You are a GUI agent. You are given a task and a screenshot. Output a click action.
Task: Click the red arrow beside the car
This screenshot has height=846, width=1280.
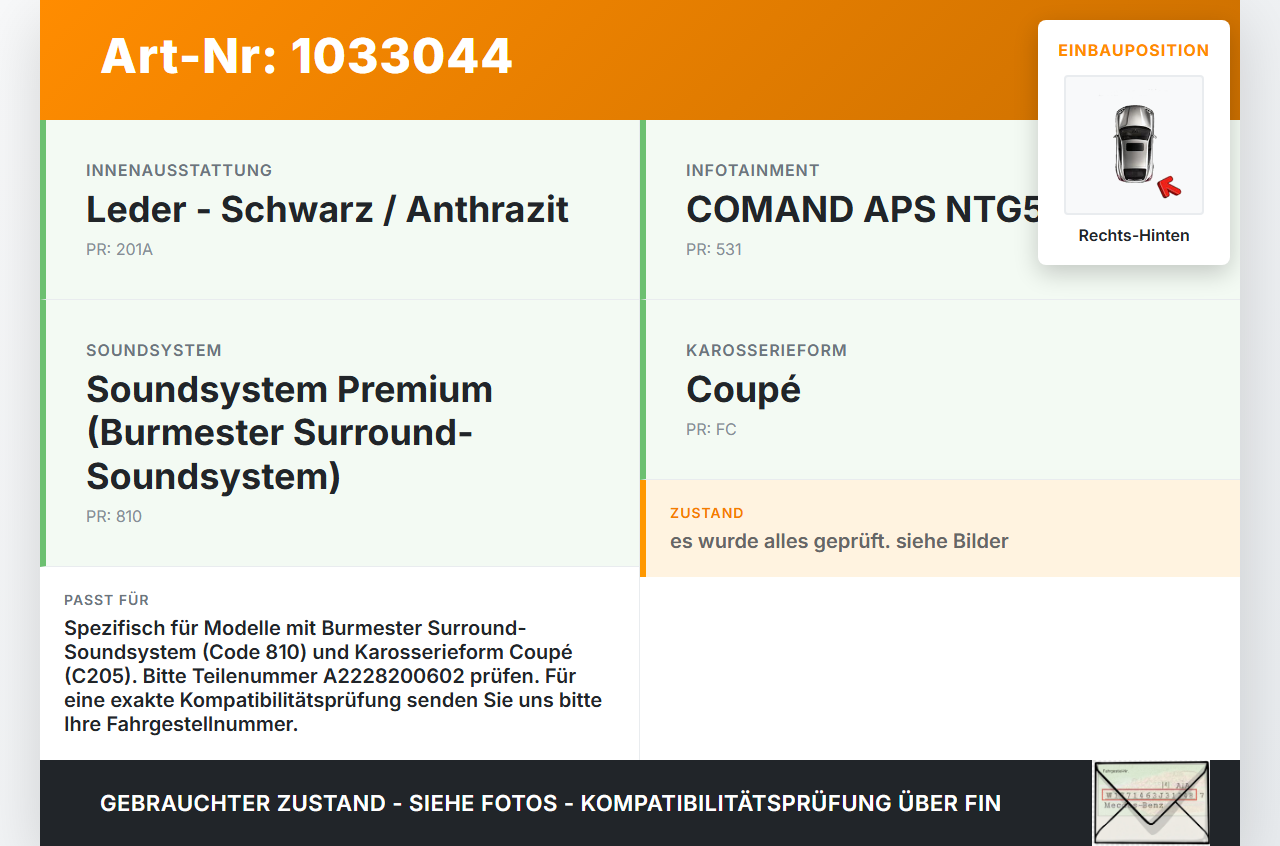pyautogui.click(x=1168, y=186)
